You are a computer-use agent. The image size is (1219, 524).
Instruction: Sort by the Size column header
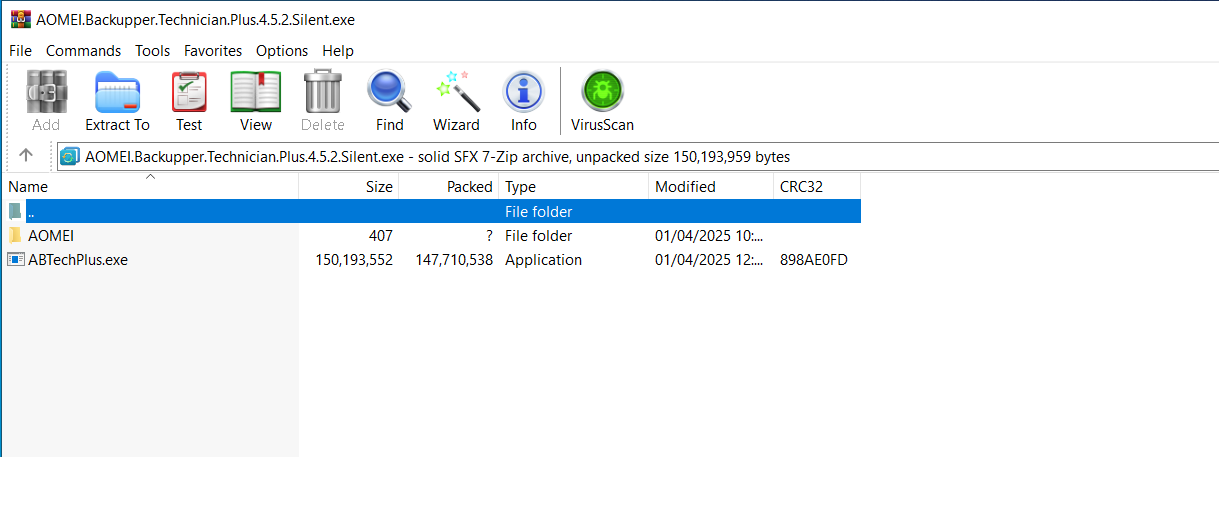(349, 187)
